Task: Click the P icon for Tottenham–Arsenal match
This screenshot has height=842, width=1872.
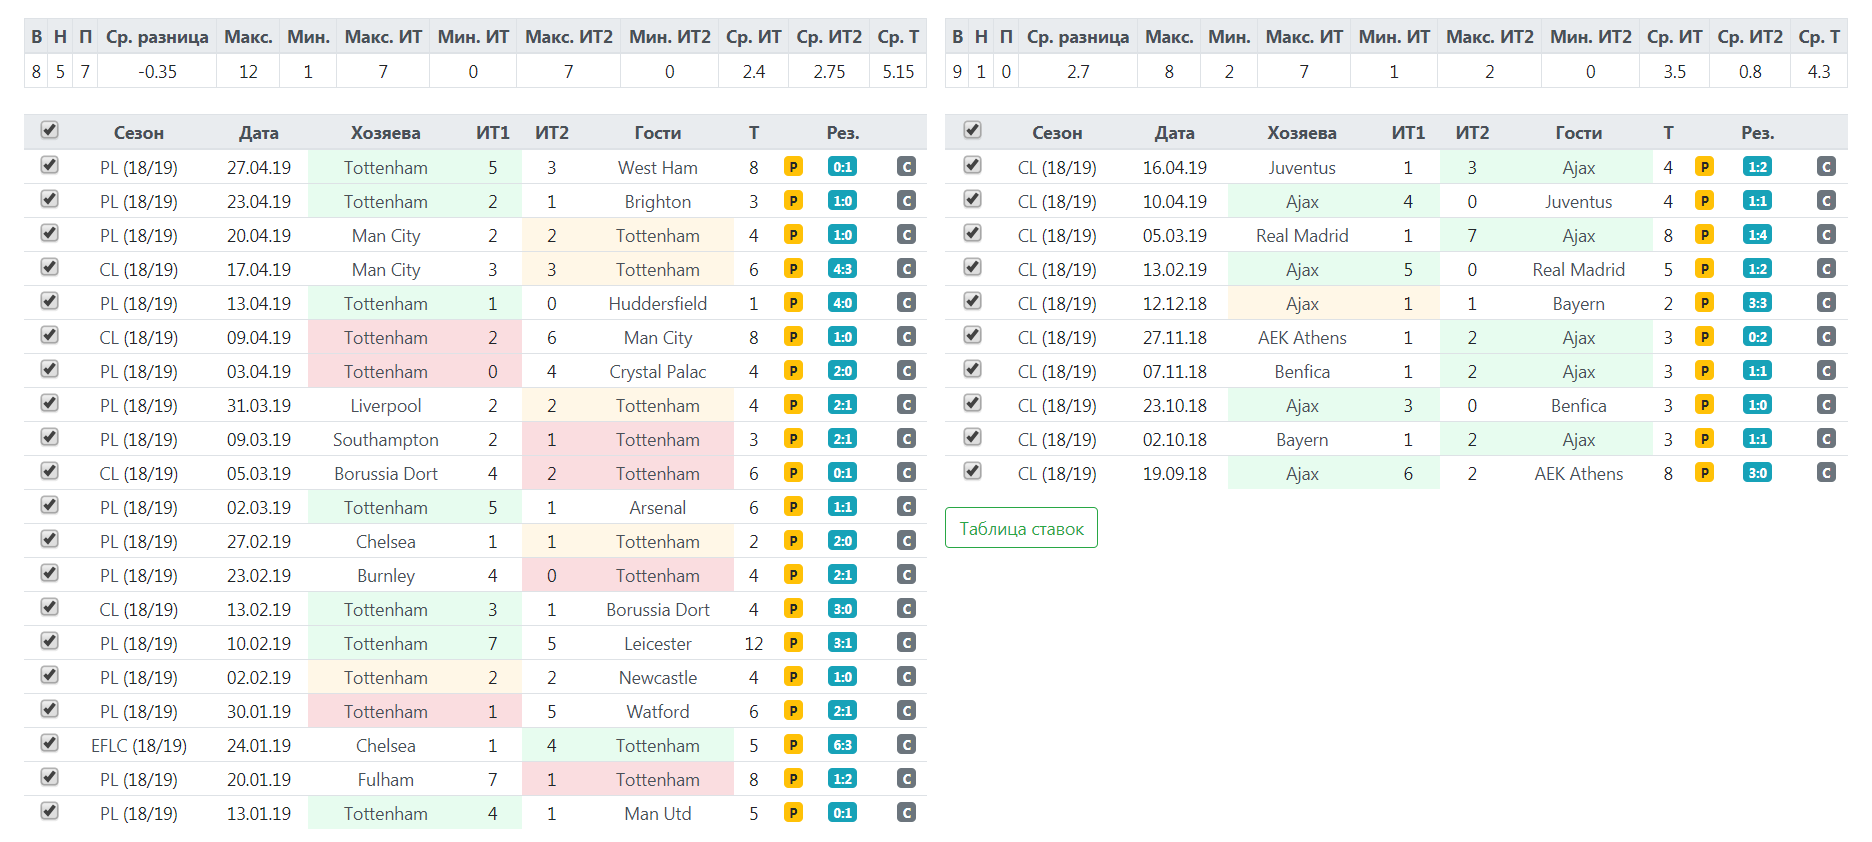Action: click(793, 507)
